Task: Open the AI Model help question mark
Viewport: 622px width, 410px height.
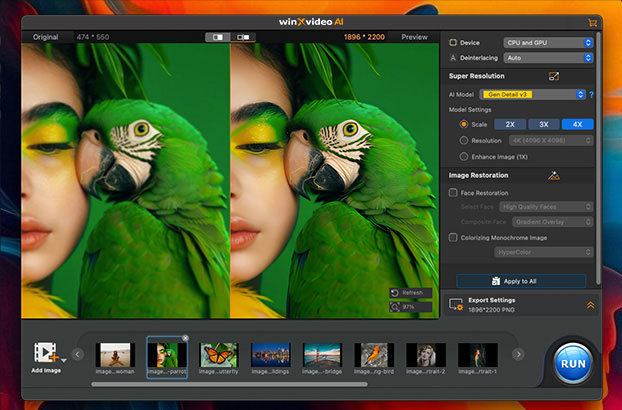Action: 591,94
